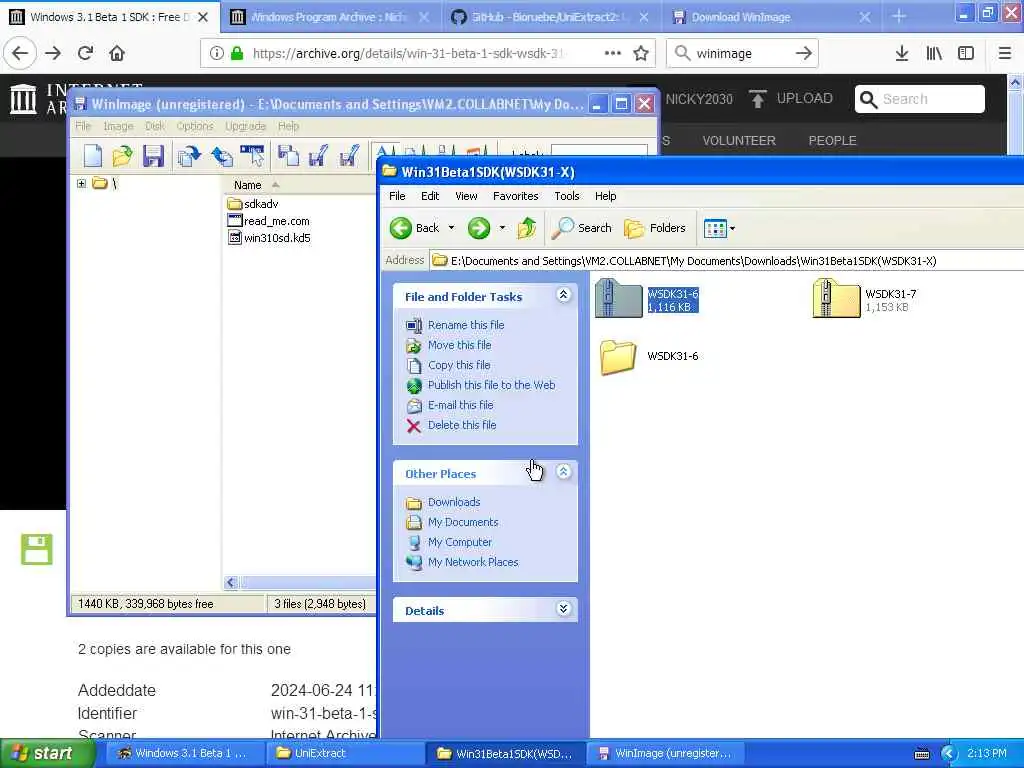Viewport: 1024px width, 768px height.
Task: Open Forward history dropdown arrow
Action: [502, 228]
